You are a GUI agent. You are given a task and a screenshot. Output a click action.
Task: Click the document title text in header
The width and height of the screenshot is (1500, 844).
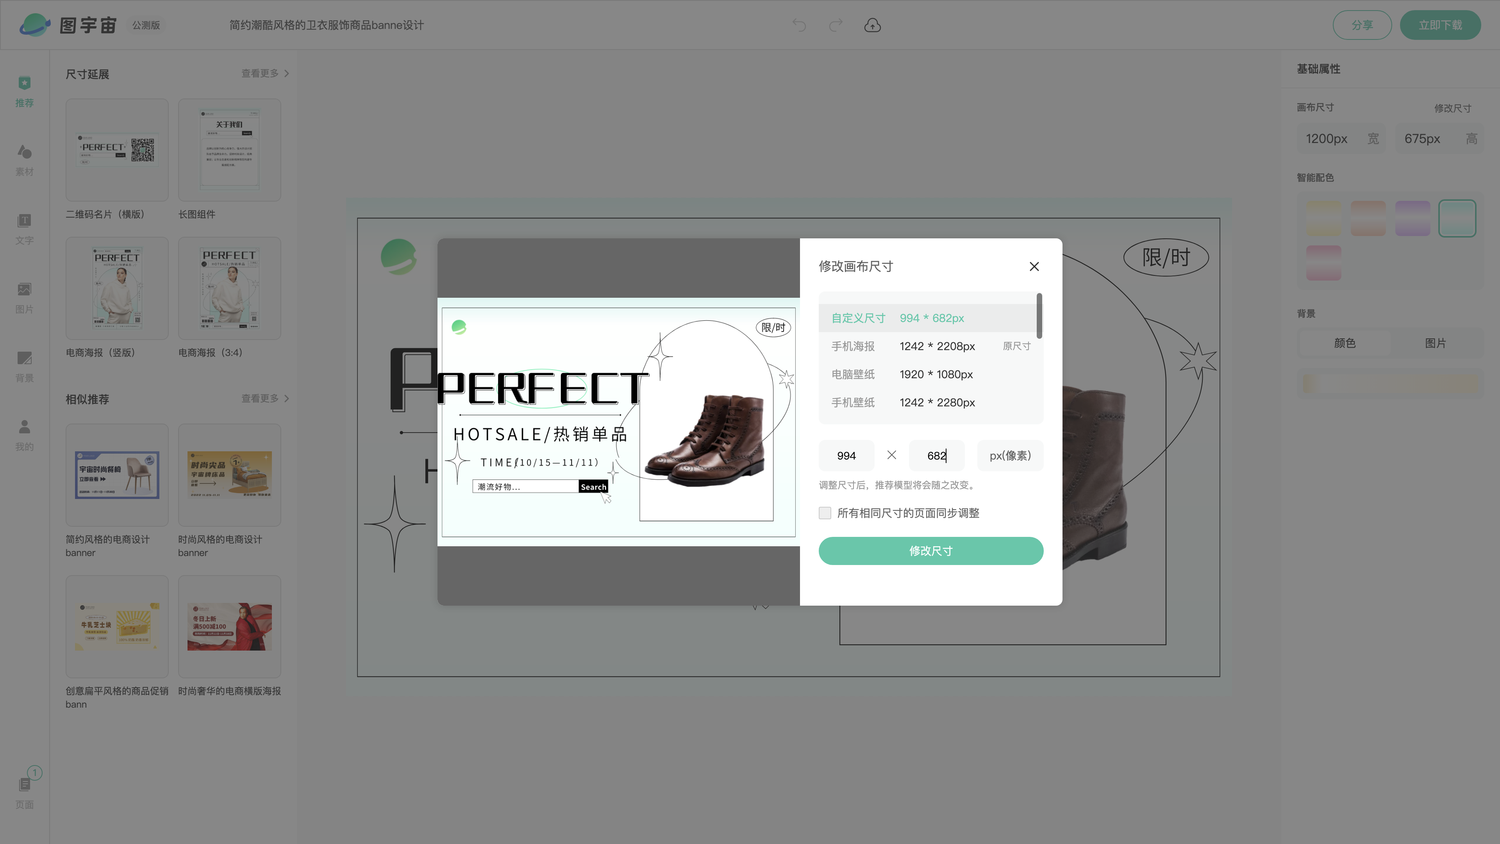coord(326,25)
